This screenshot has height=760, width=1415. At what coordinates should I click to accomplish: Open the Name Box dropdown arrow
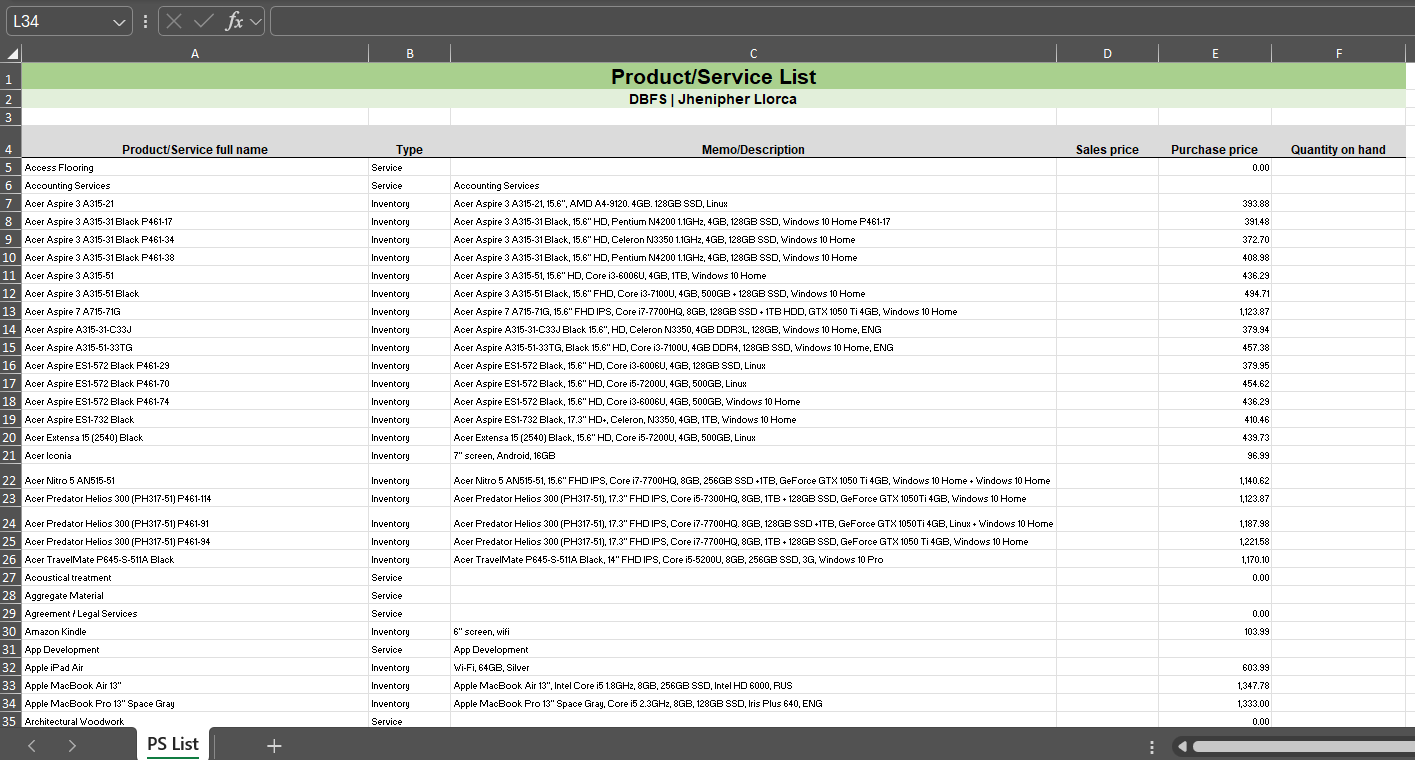[120, 21]
